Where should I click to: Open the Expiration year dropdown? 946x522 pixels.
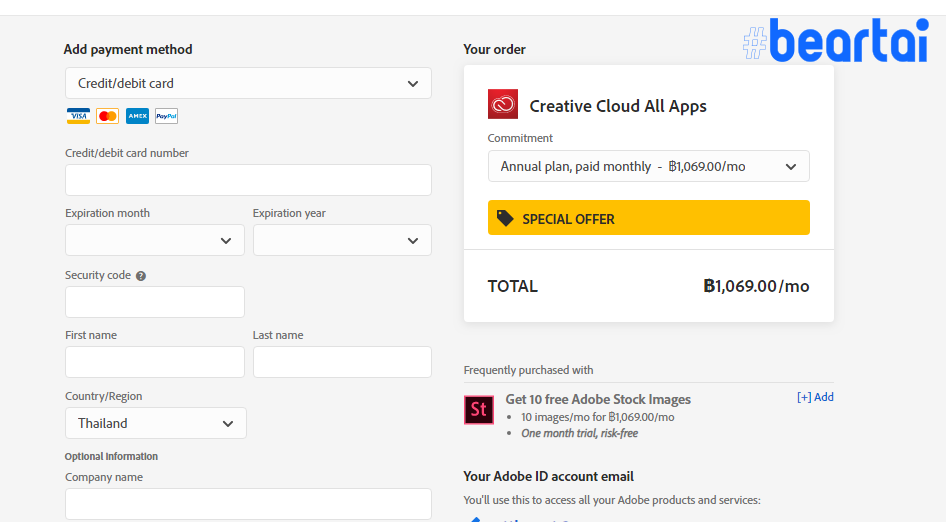[342, 240]
